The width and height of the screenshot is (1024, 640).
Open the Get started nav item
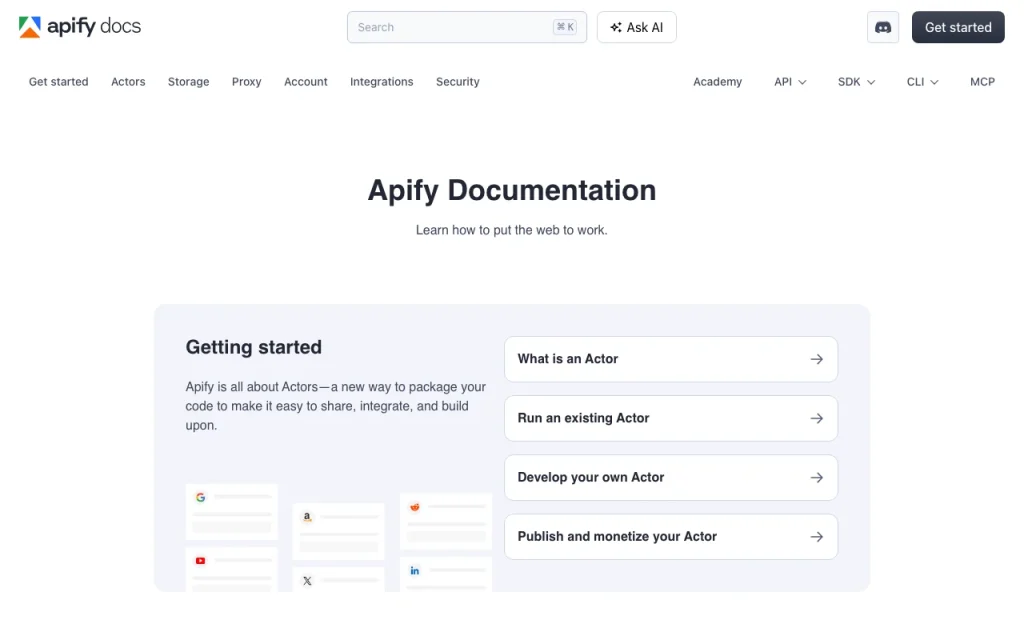pos(58,82)
